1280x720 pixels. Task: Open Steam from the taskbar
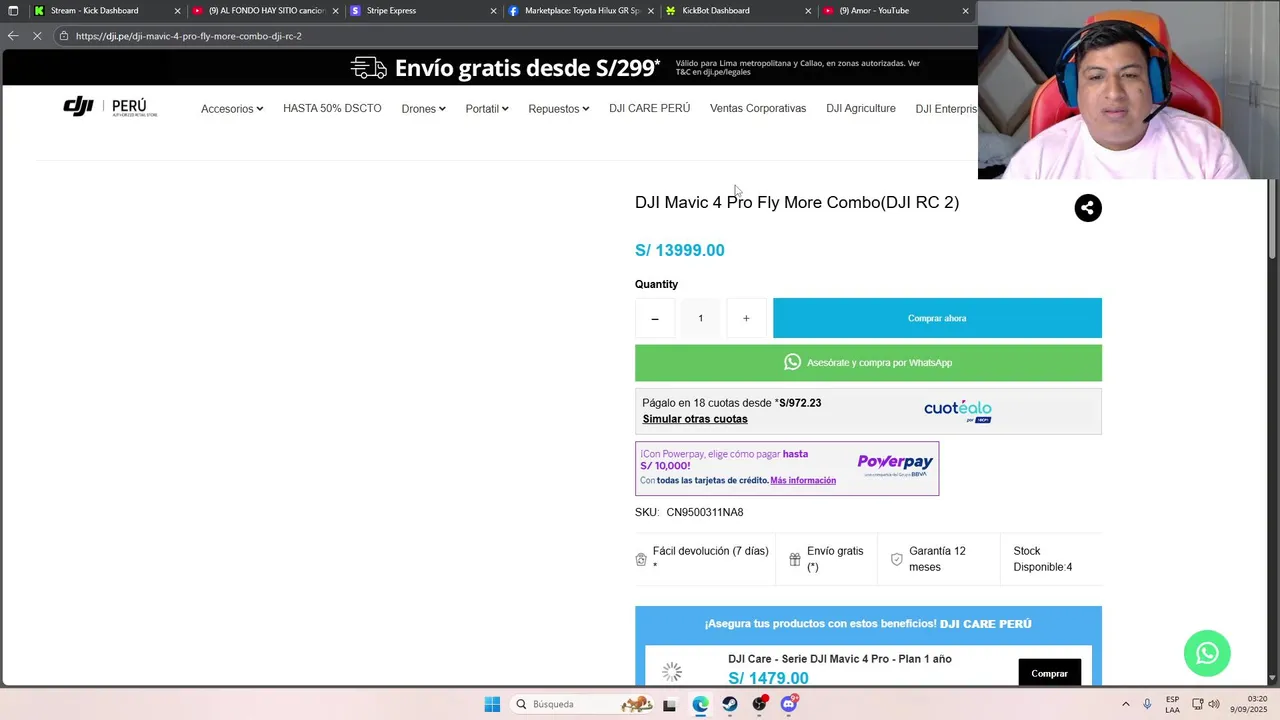coord(730,704)
